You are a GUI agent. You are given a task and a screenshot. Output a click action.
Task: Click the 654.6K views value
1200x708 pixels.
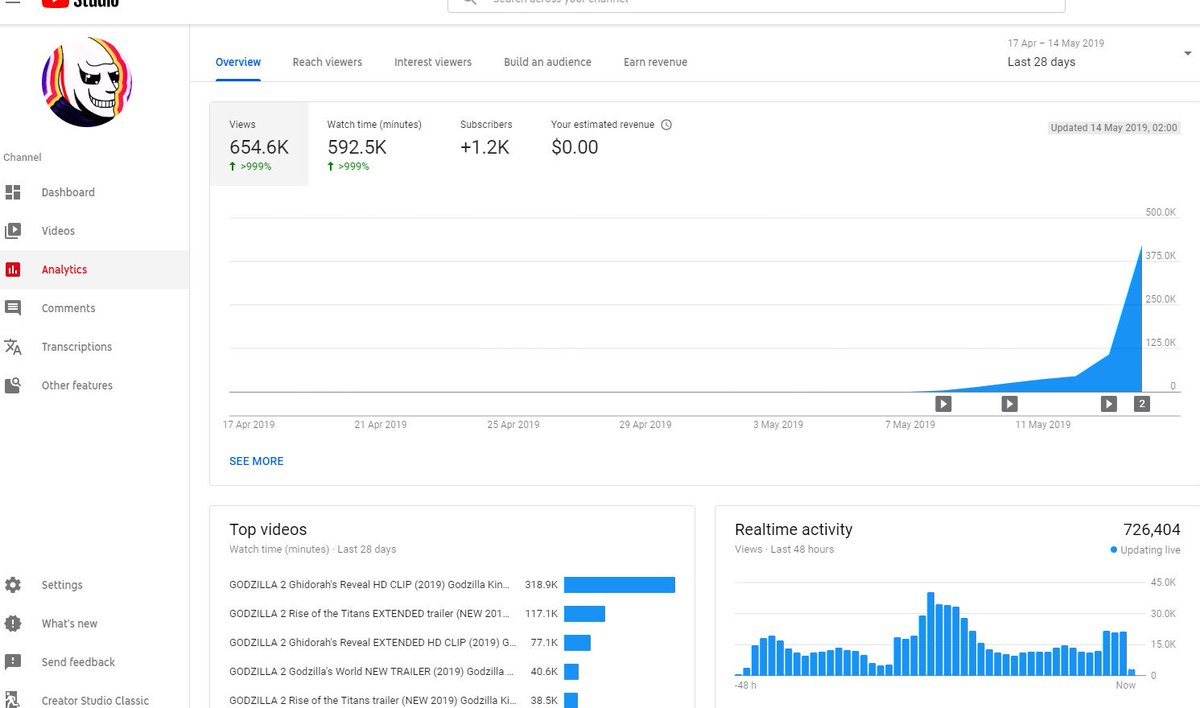coord(259,147)
